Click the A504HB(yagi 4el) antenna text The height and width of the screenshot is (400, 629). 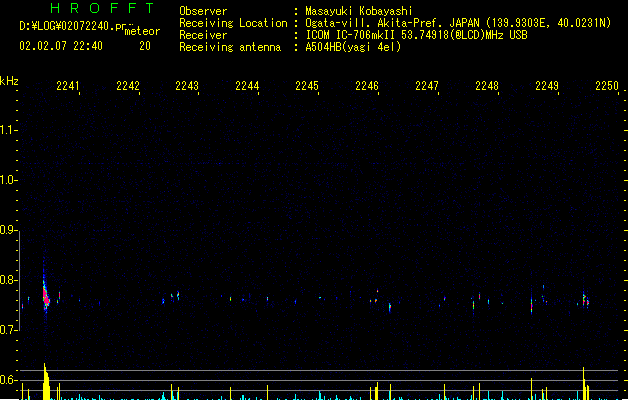point(353,47)
